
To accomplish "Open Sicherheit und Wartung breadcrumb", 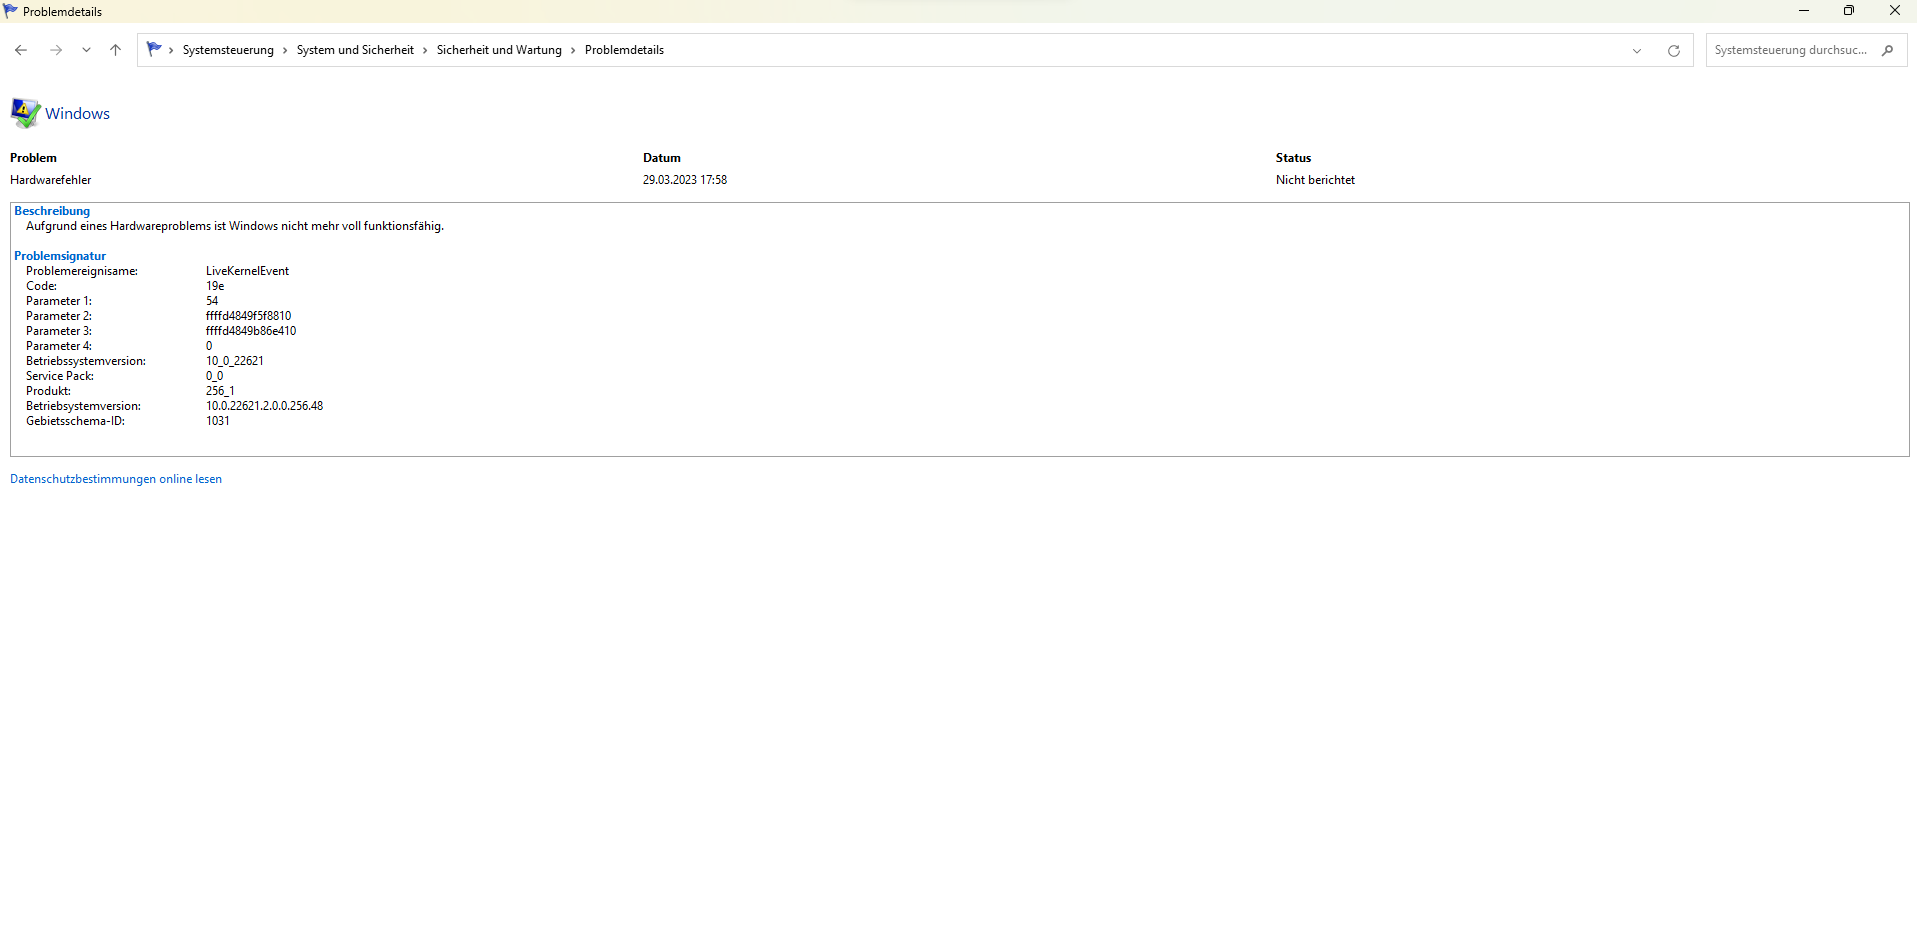I will click(x=499, y=50).
